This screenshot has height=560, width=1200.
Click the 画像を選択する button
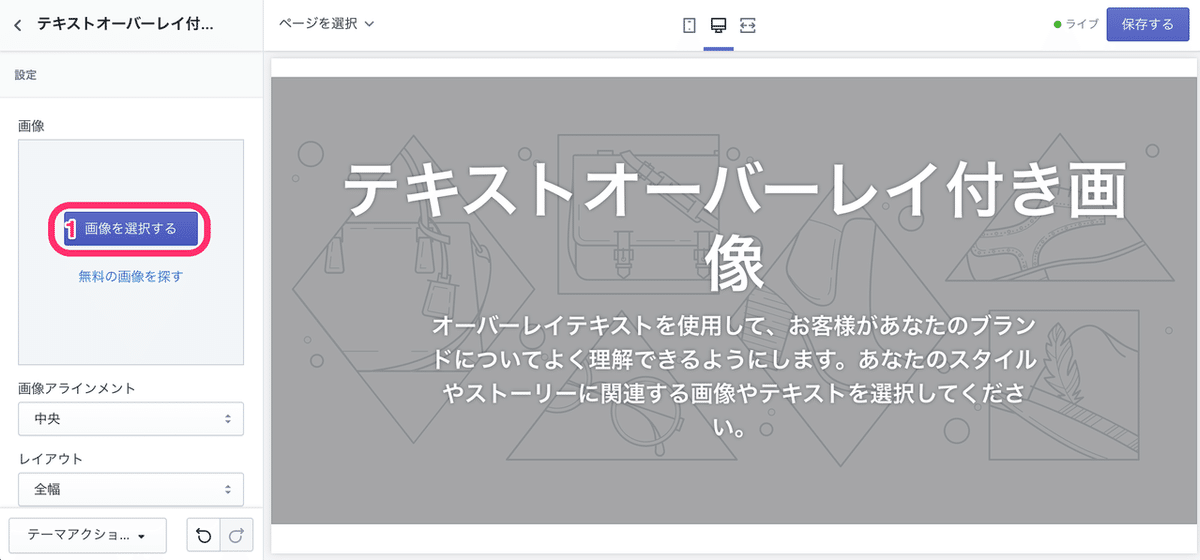[130, 229]
